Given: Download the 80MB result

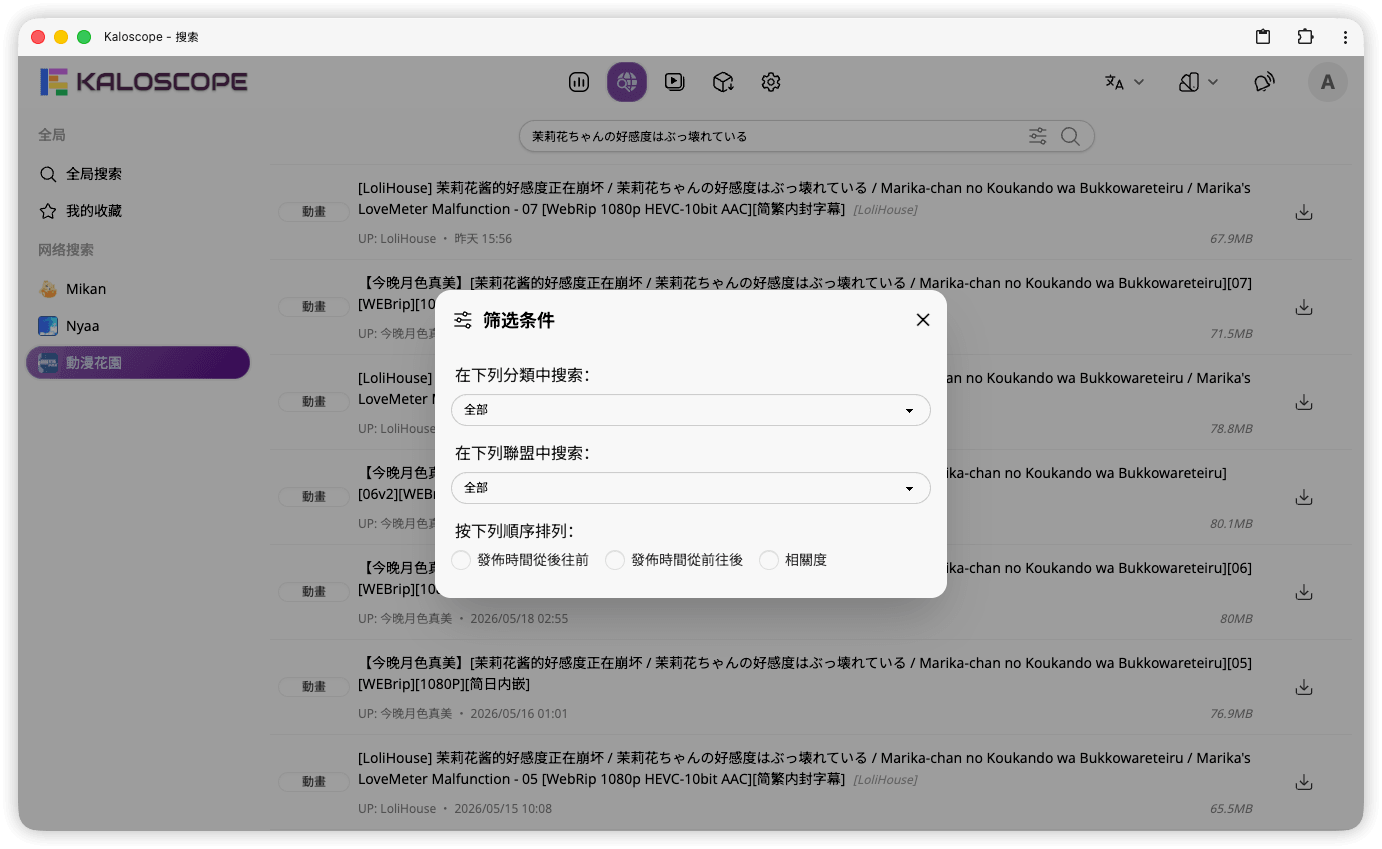Looking at the screenshot, I should click(1303, 592).
